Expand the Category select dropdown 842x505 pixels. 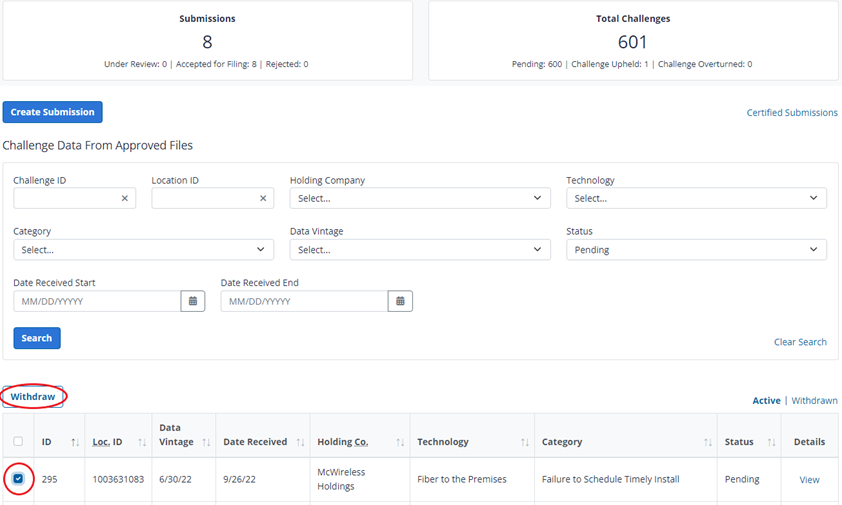pos(143,250)
